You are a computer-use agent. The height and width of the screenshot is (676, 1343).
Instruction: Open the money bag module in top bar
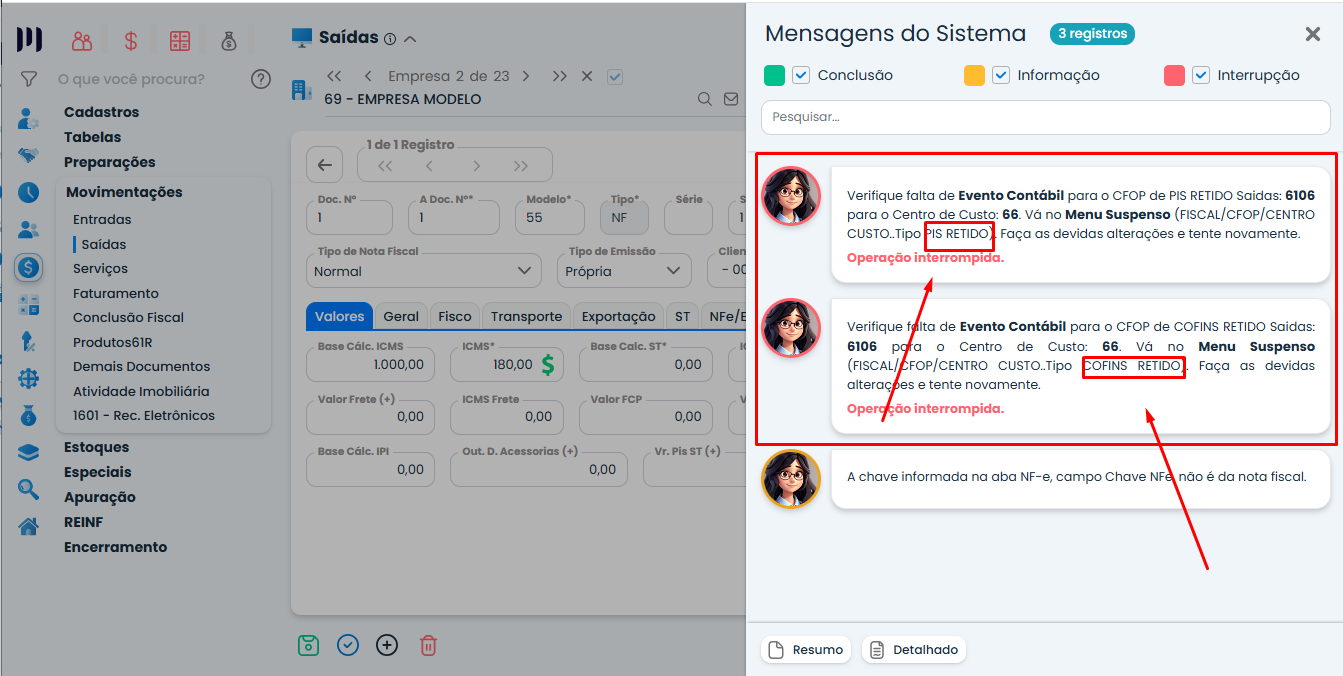coord(229,41)
